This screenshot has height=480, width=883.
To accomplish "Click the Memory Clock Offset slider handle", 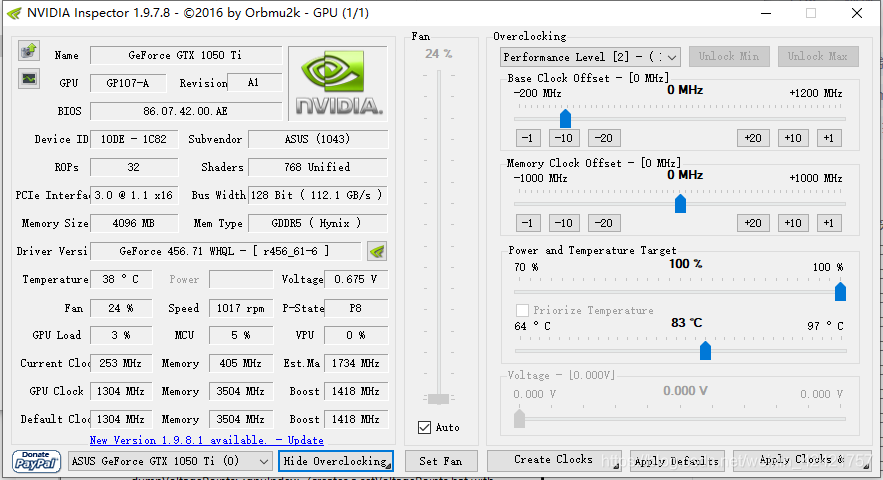I will (x=680, y=203).
